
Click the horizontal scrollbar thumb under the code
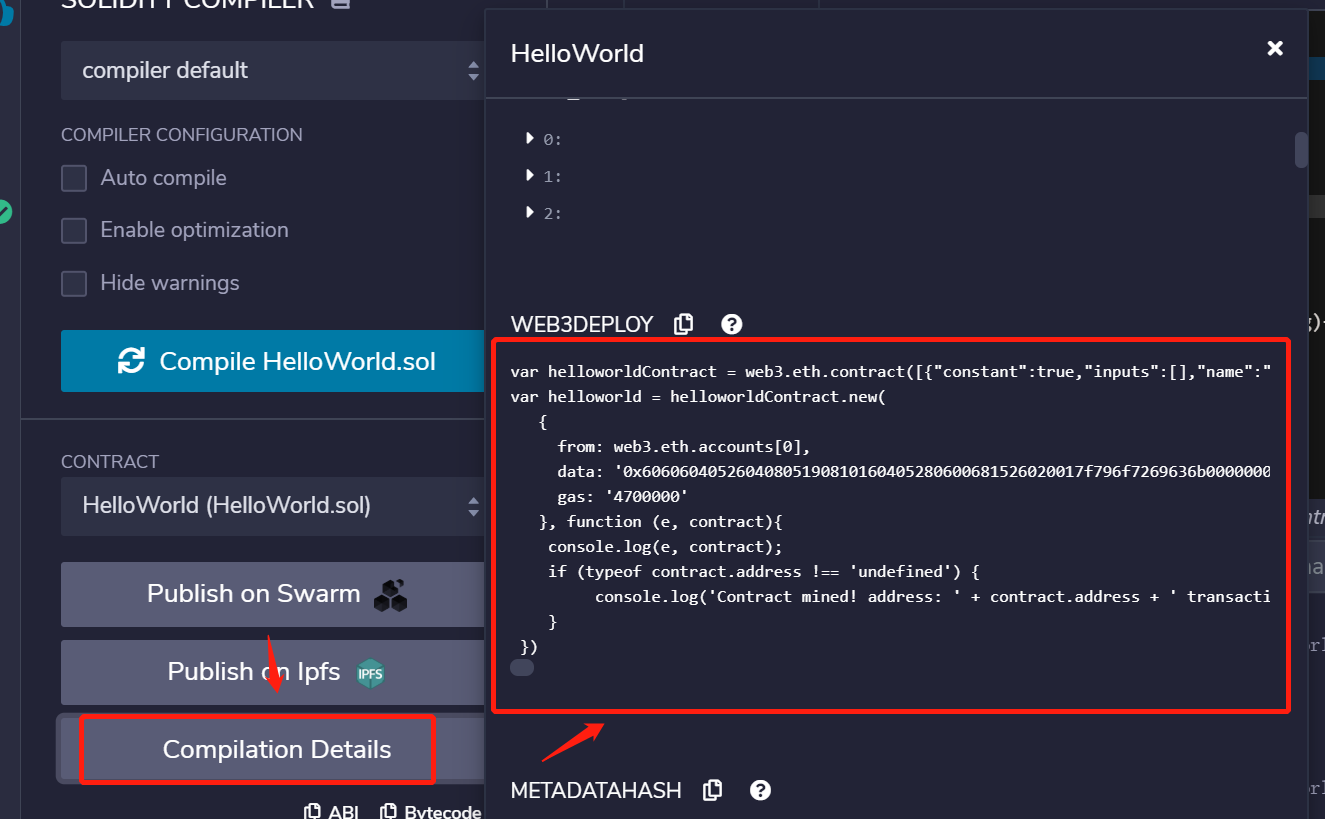coord(522,667)
